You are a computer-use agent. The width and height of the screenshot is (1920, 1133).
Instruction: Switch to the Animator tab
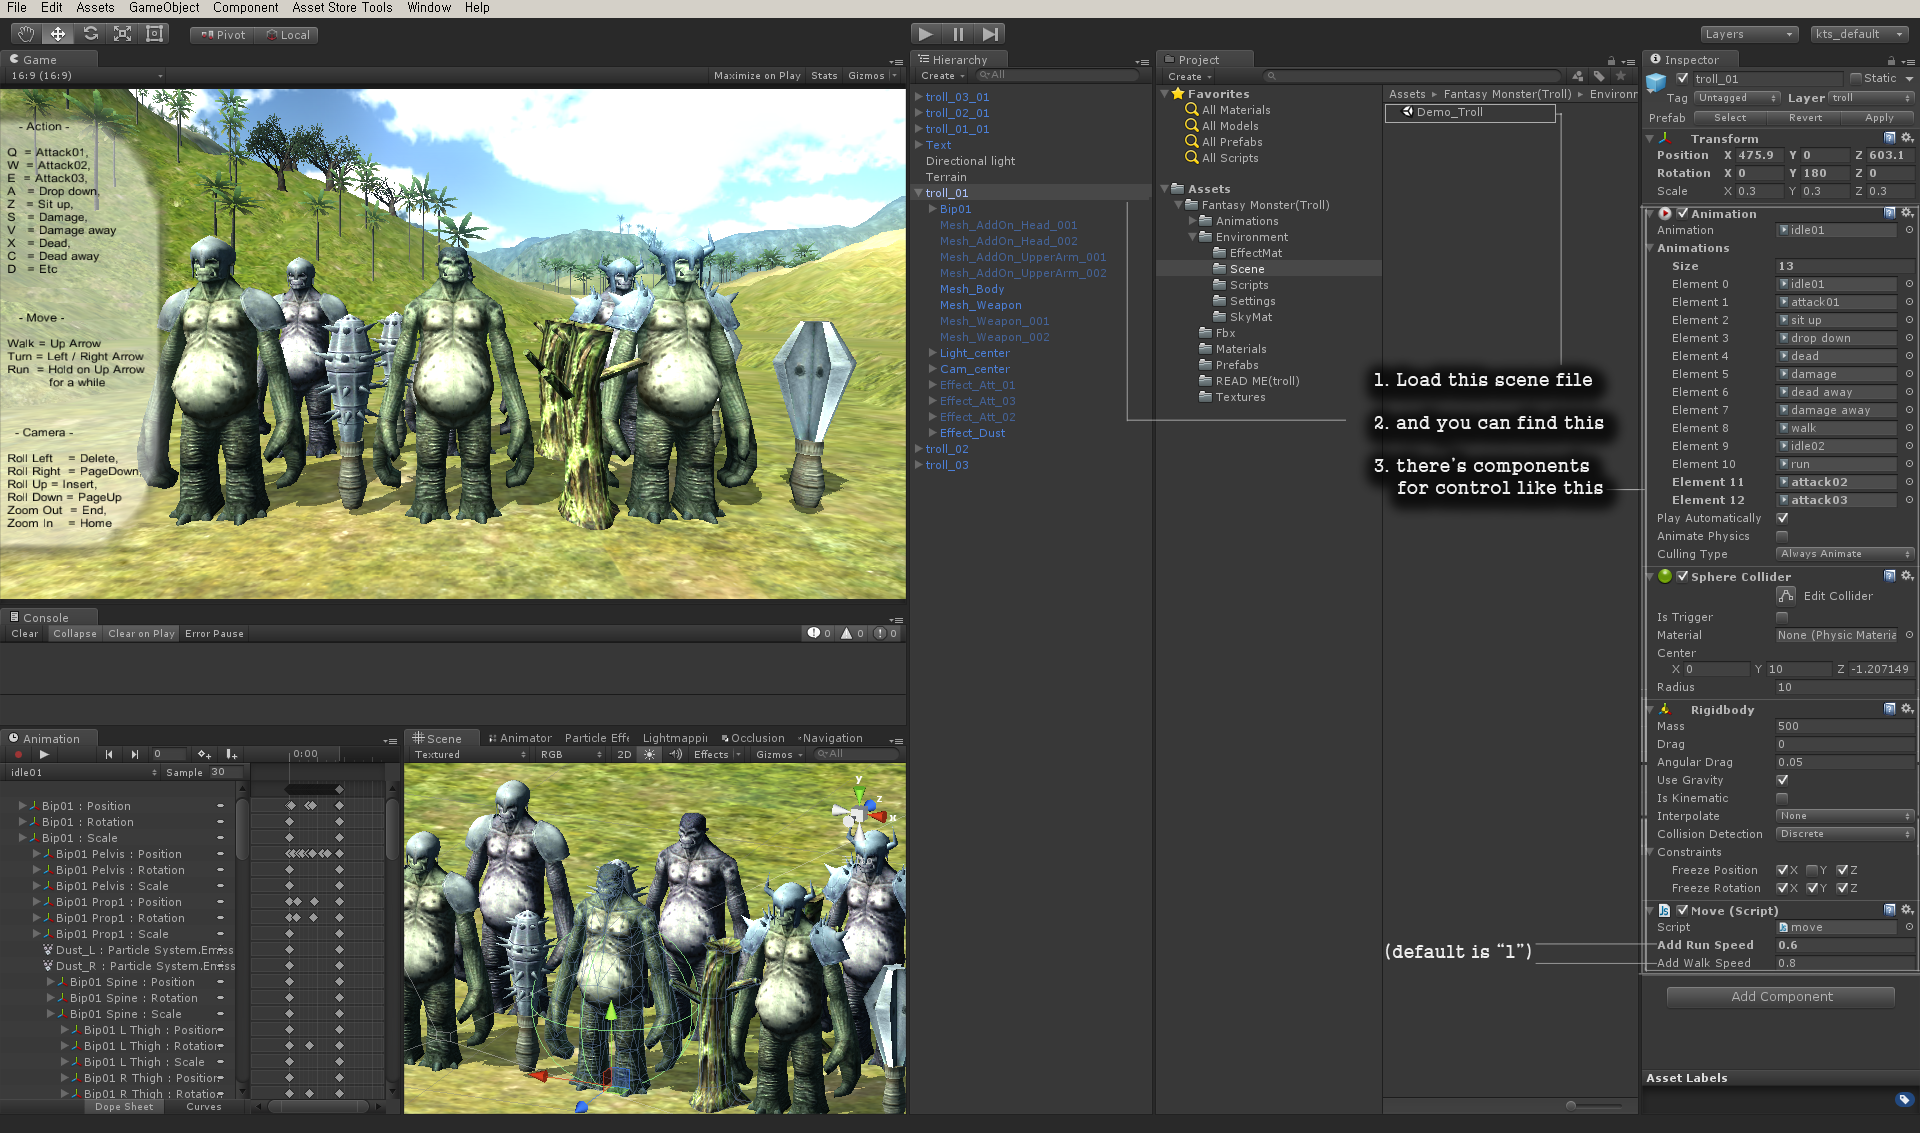coord(520,738)
